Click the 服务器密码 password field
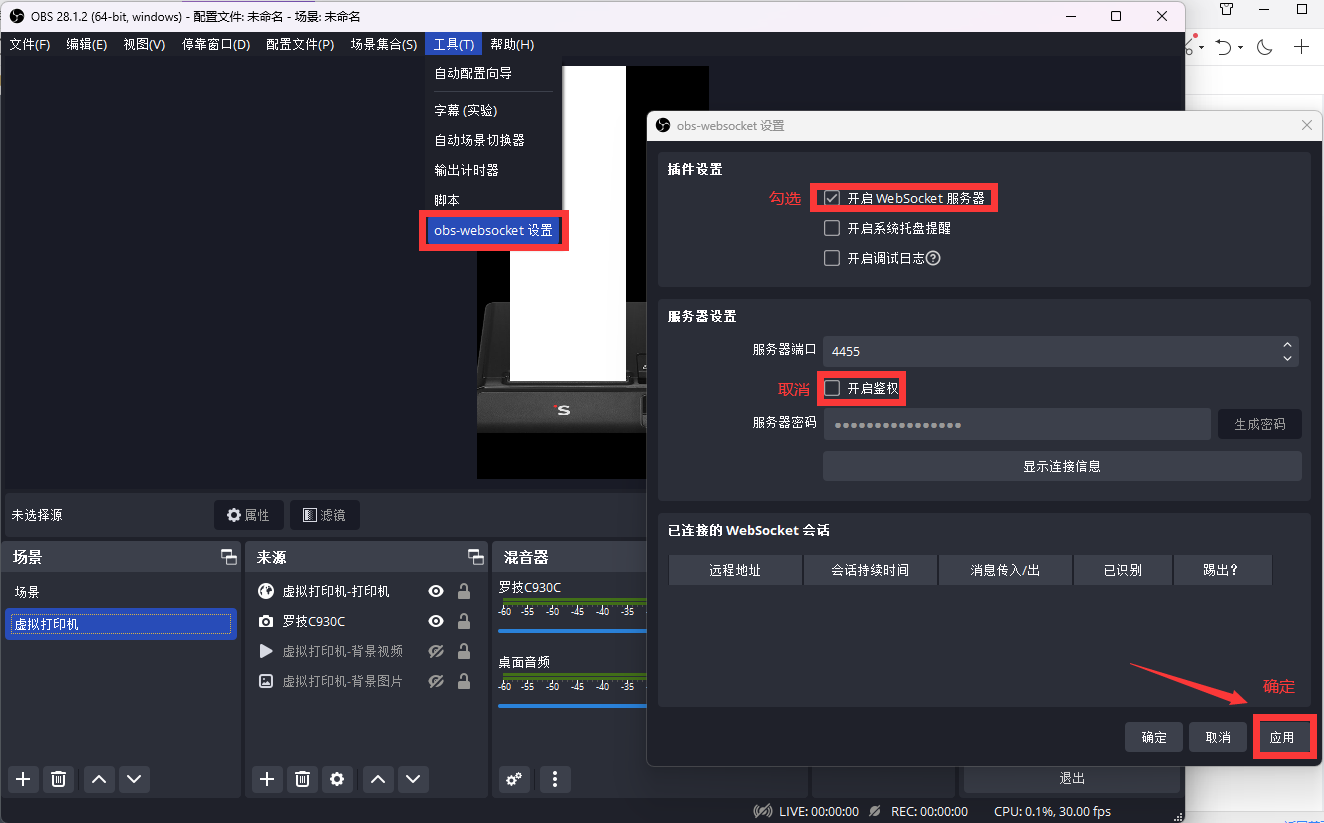Image resolution: width=1324 pixels, height=823 pixels. 1016,424
